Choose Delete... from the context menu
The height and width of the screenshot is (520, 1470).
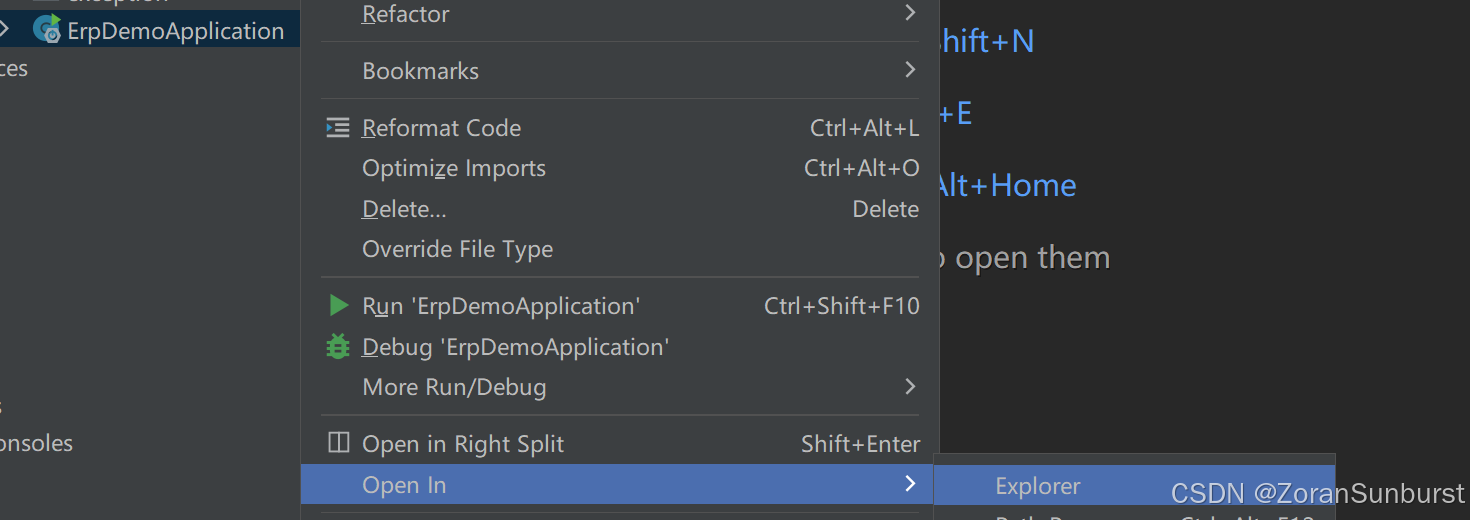click(620, 209)
